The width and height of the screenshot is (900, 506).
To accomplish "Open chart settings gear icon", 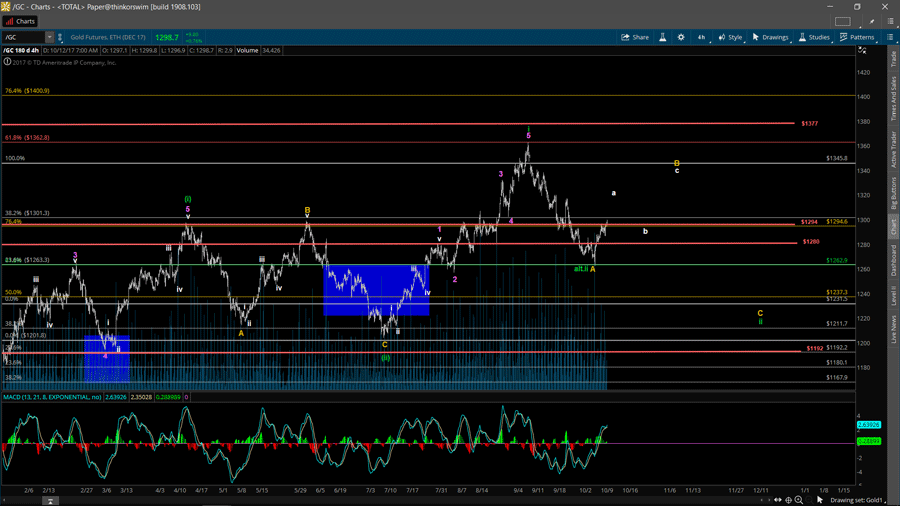I will pyautogui.click(x=681, y=37).
